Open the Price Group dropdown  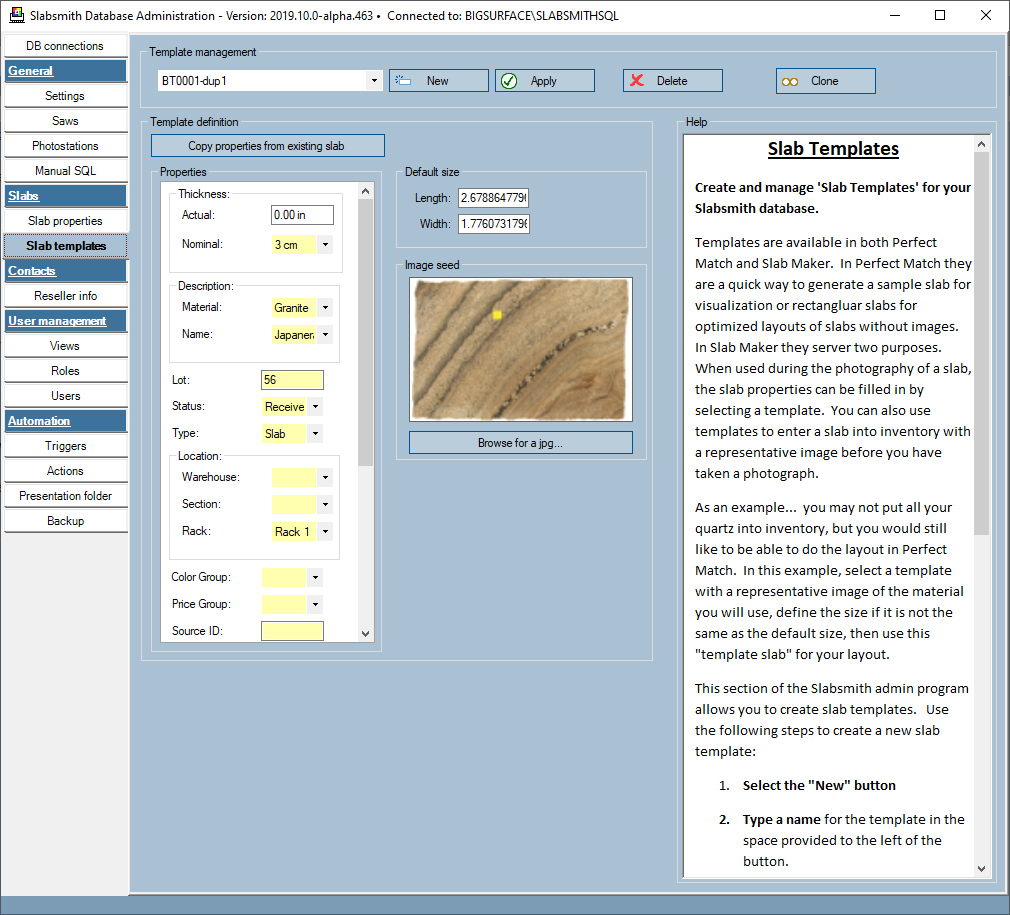click(315, 605)
